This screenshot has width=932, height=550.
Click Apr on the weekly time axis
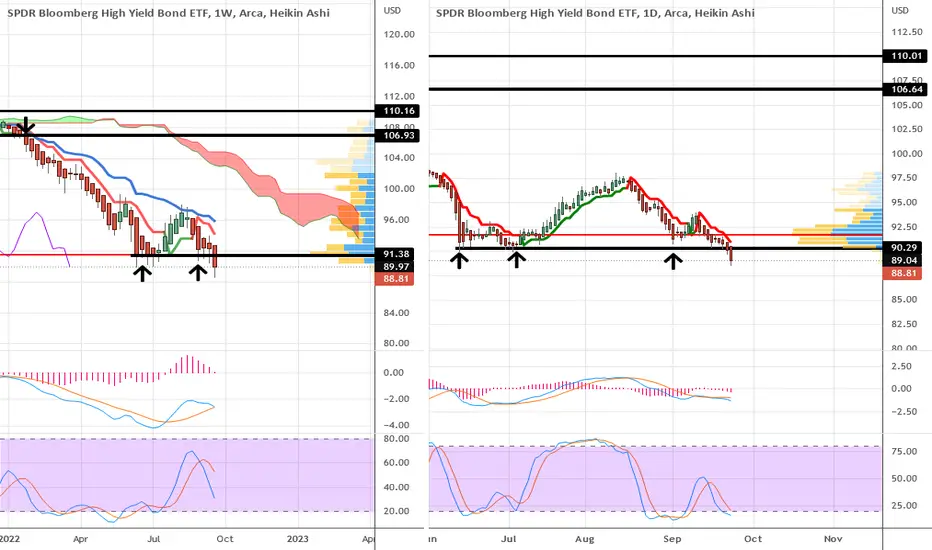click(x=80, y=539)
